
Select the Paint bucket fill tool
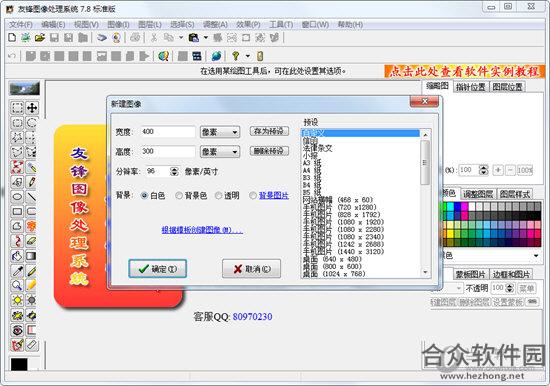coord(17,256)
